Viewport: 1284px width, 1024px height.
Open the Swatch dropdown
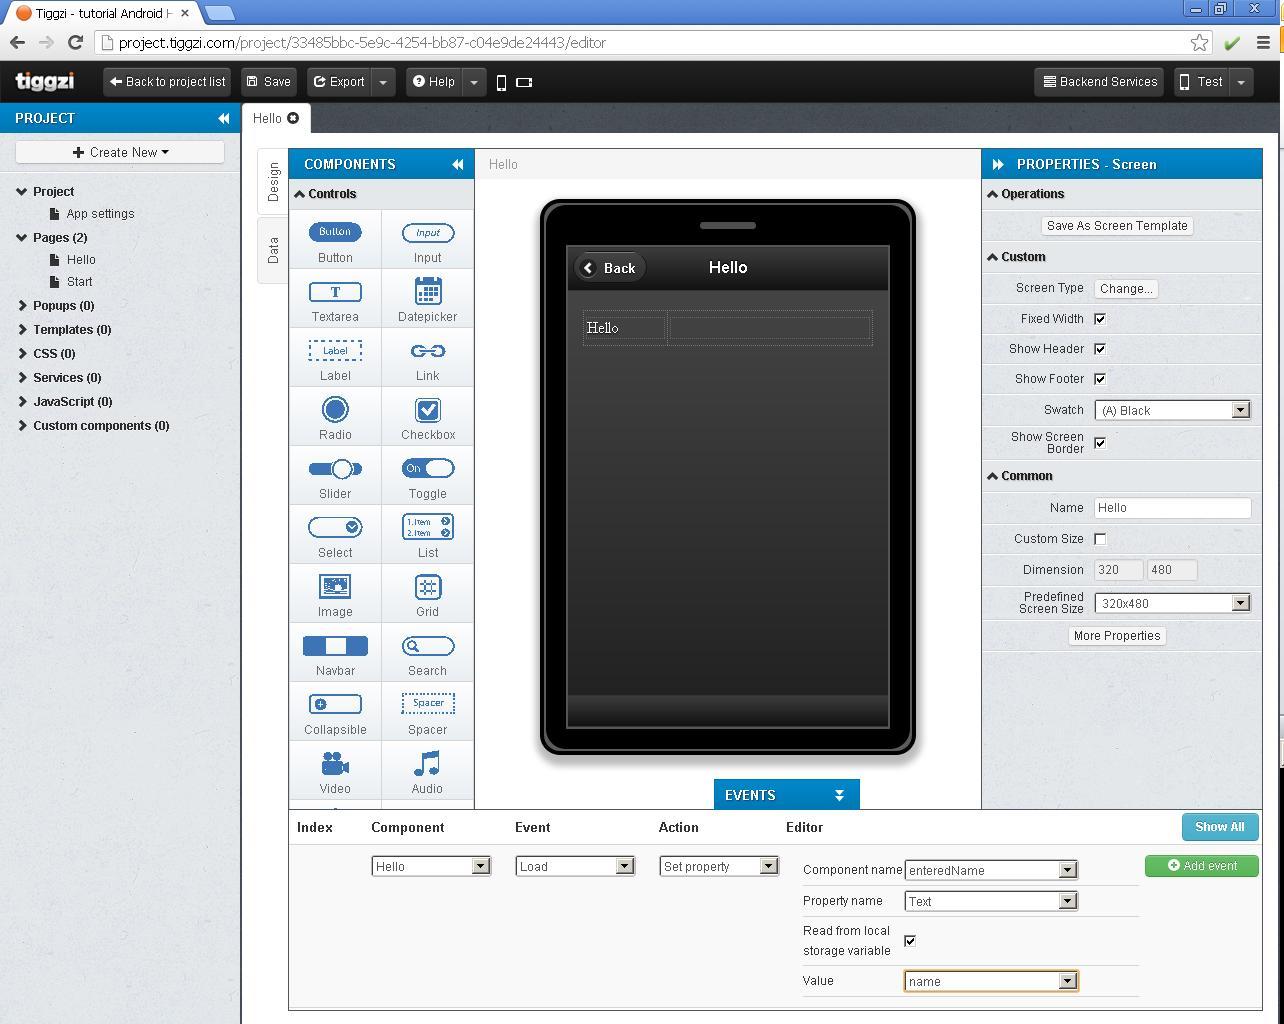pos(1171,410)
